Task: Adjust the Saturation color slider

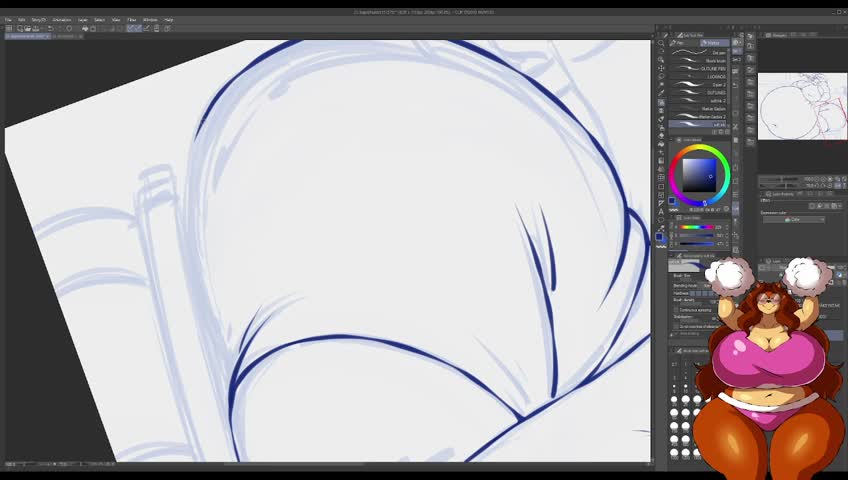Action: pyautogui.click(x=697, y=236)
